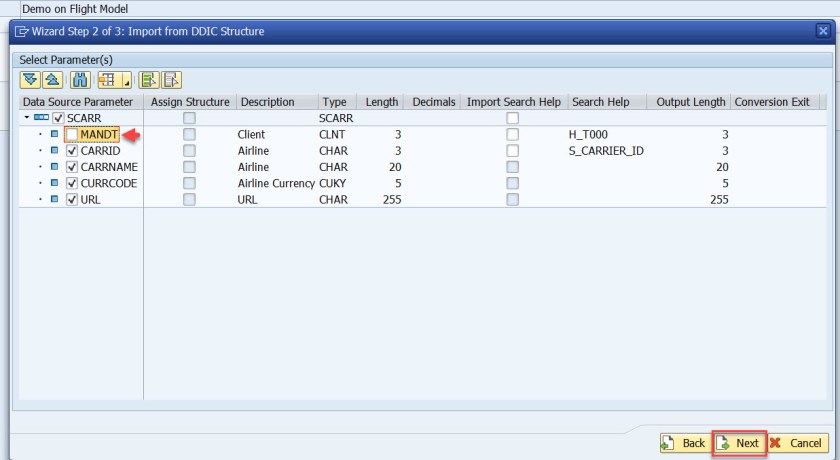
Task: Click the SCARR structure icon in tree
Action: tap(41, 117)
